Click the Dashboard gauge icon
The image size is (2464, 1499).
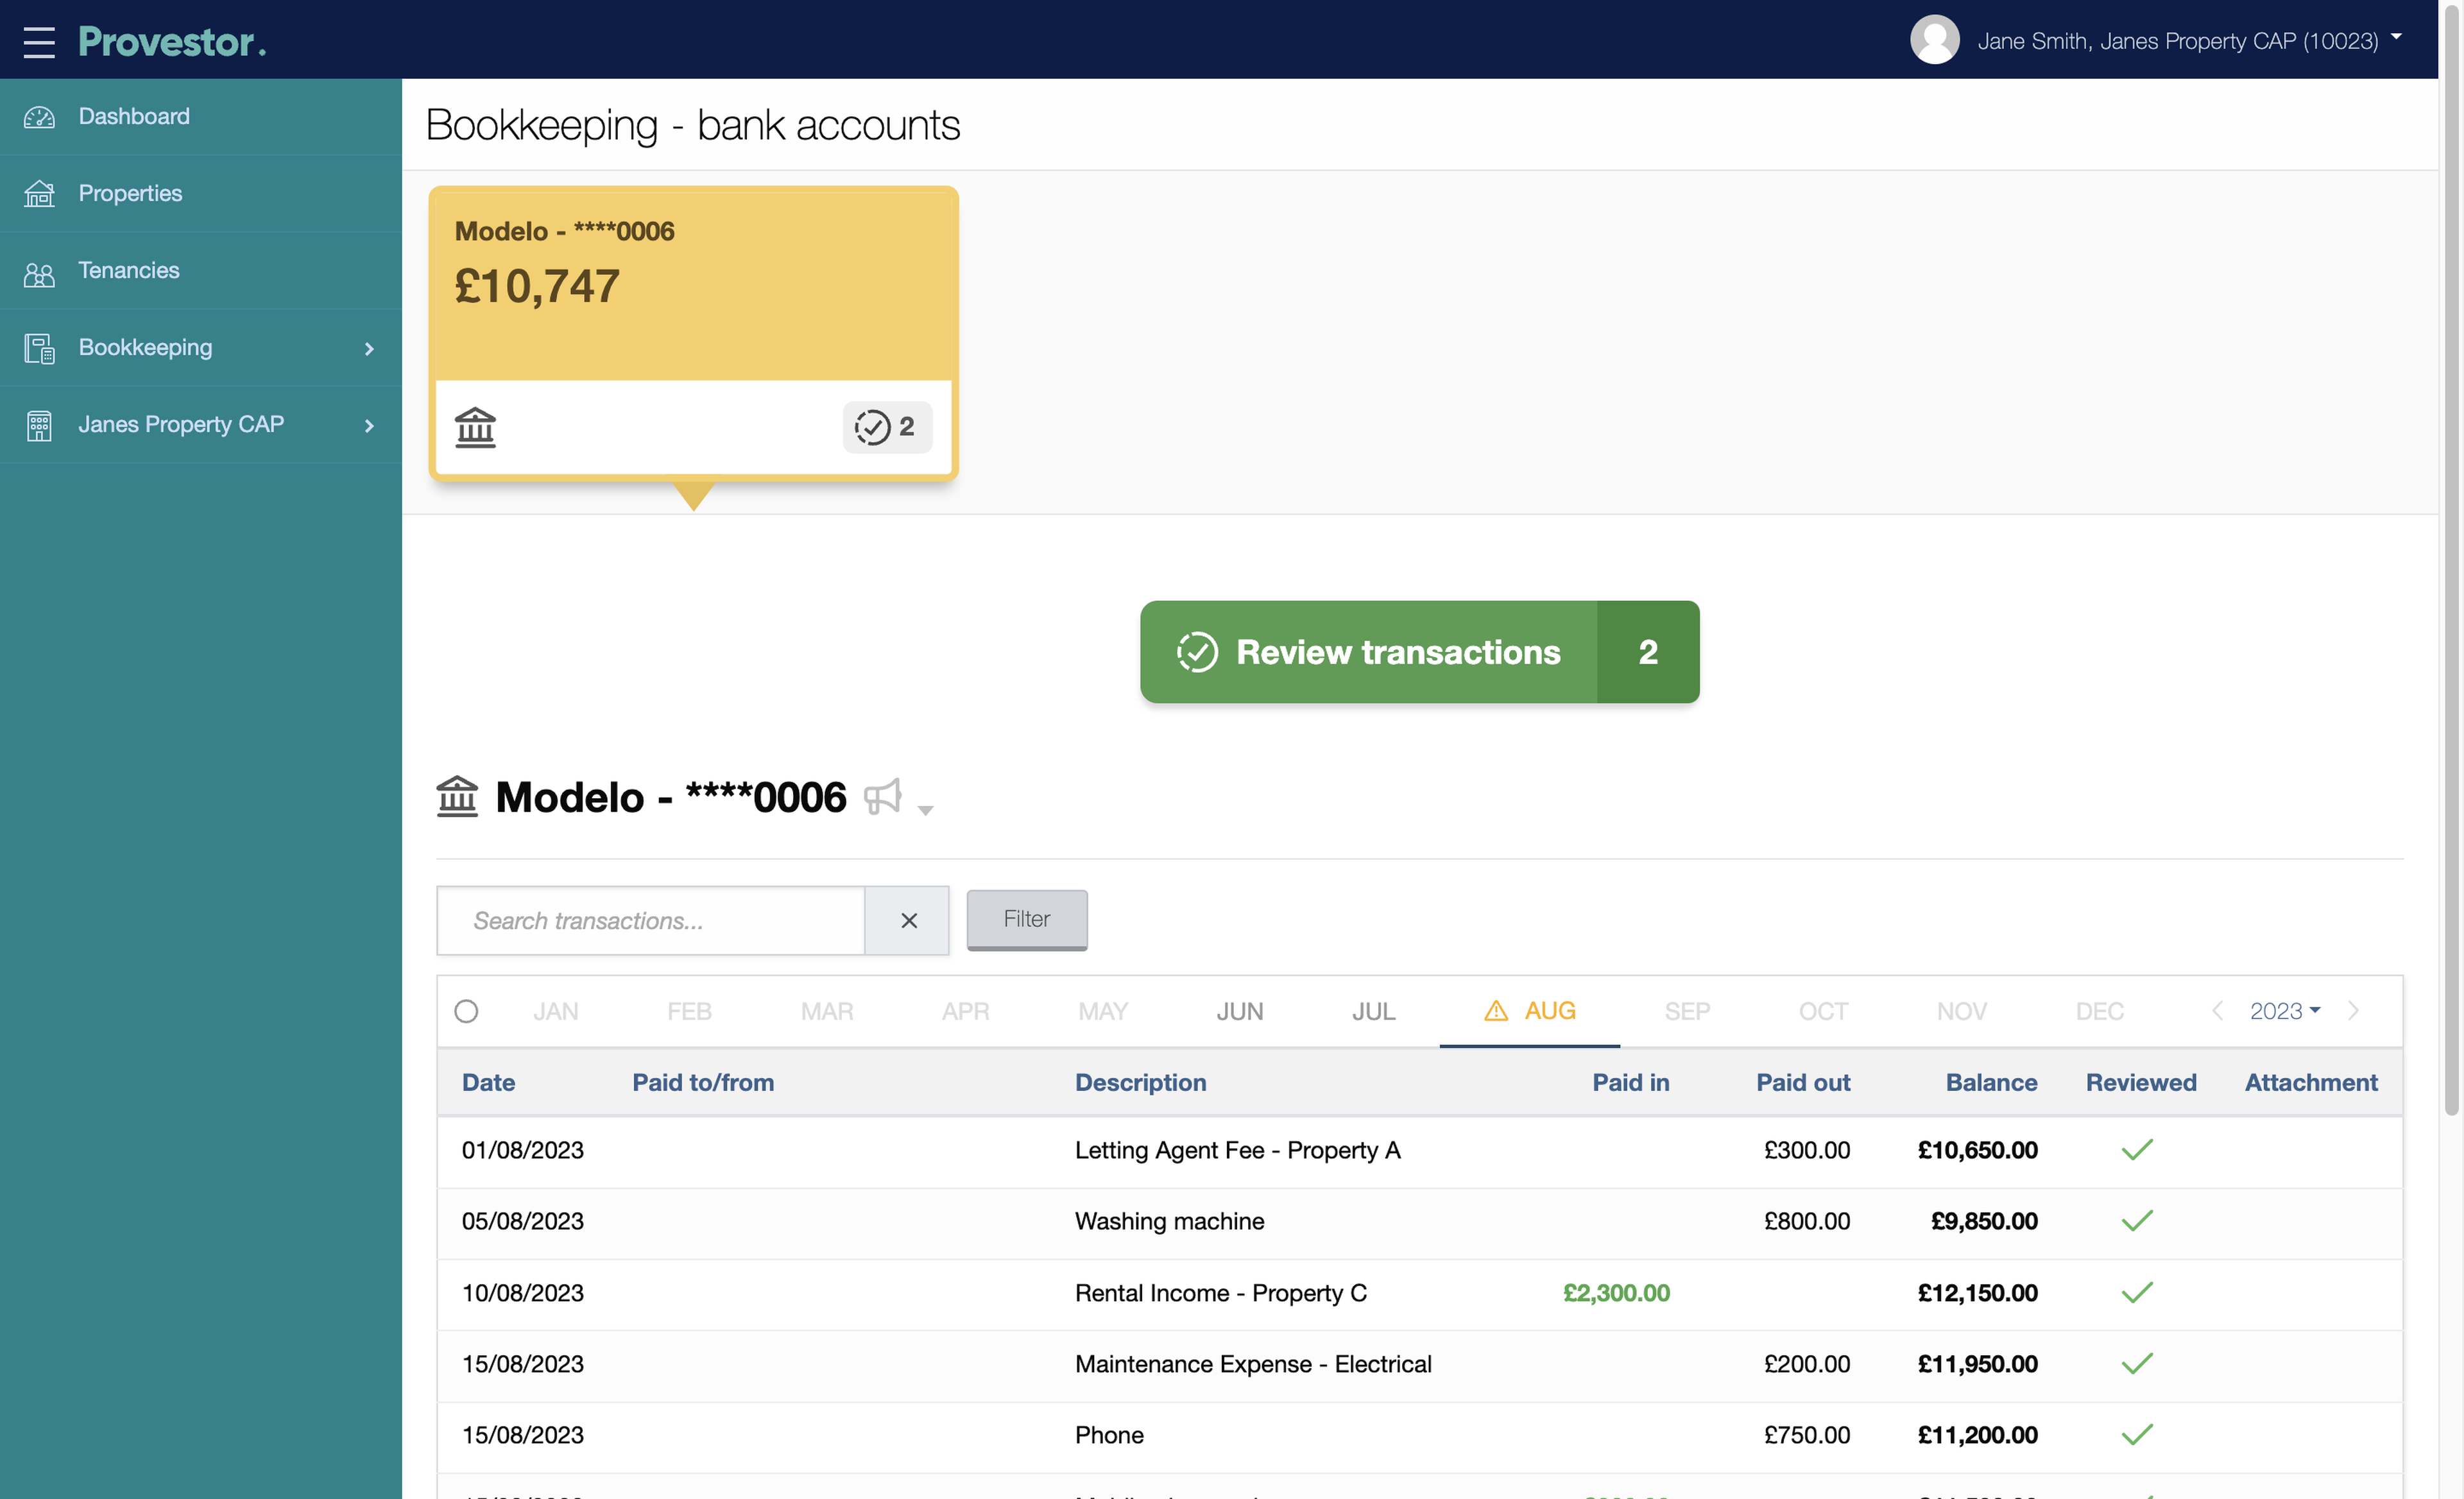tap(39, 117)
